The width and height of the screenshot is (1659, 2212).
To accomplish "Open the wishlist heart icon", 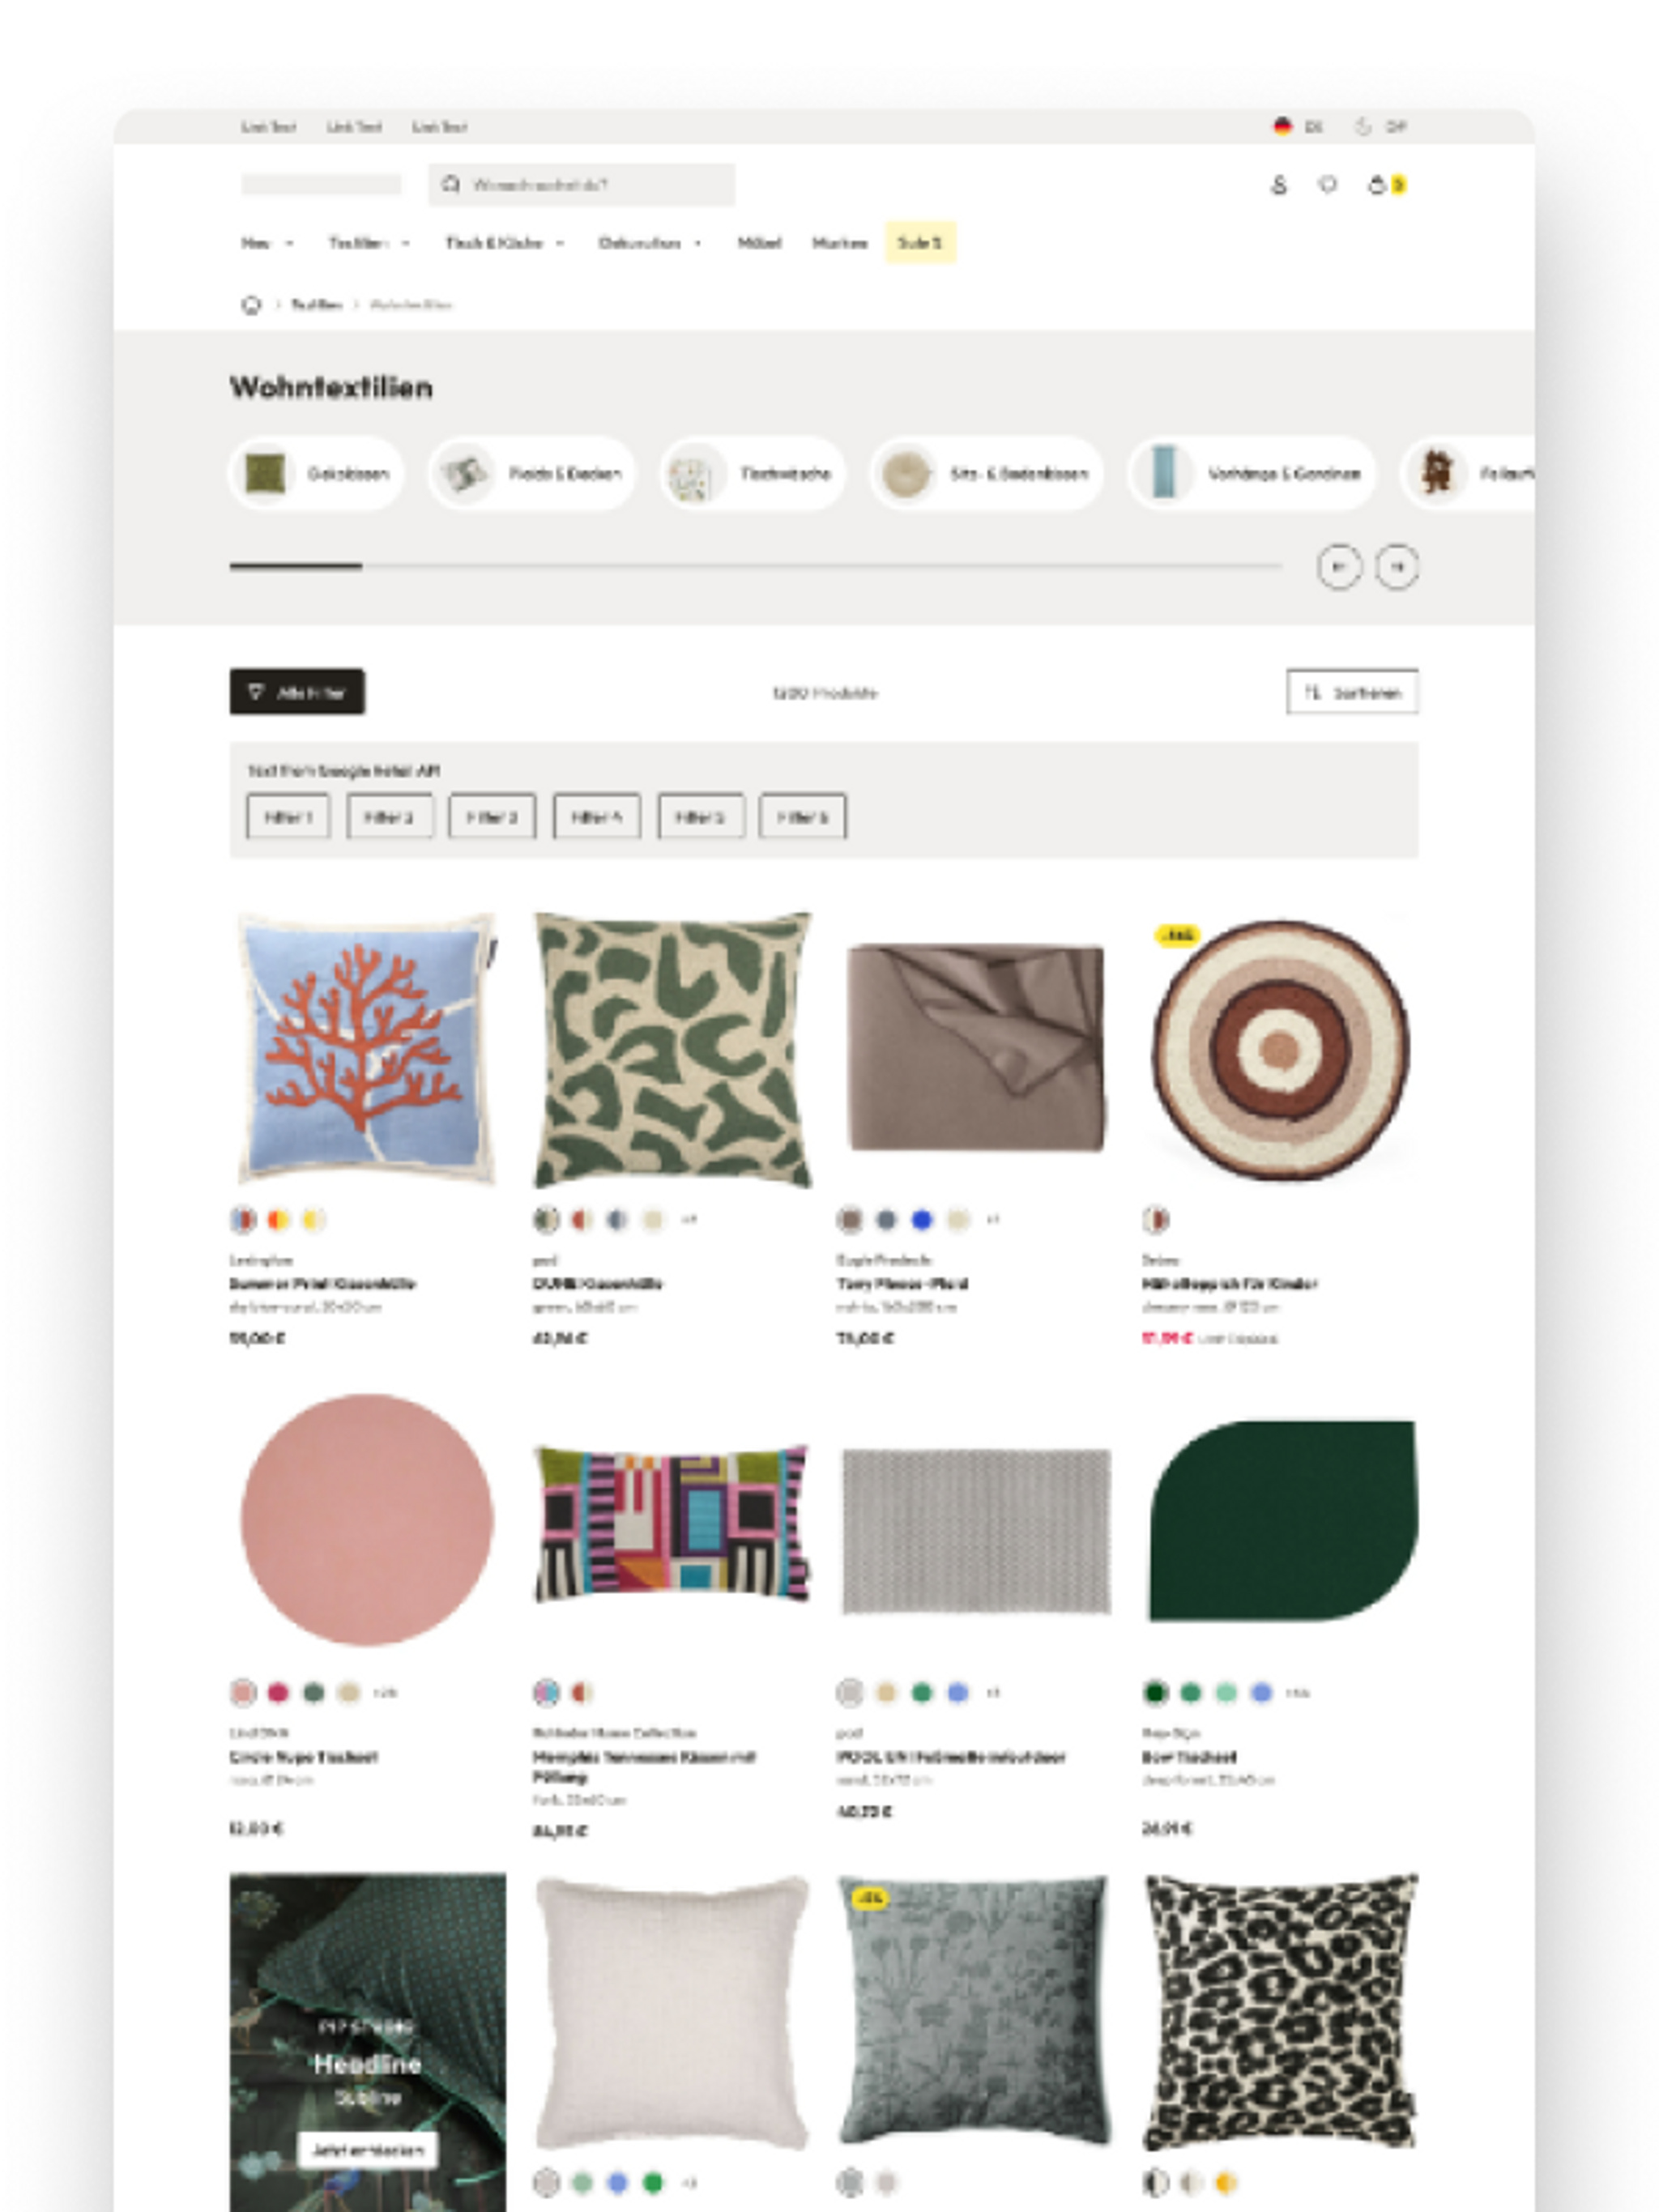I will pyautogui.click(x=1328, y=185).
